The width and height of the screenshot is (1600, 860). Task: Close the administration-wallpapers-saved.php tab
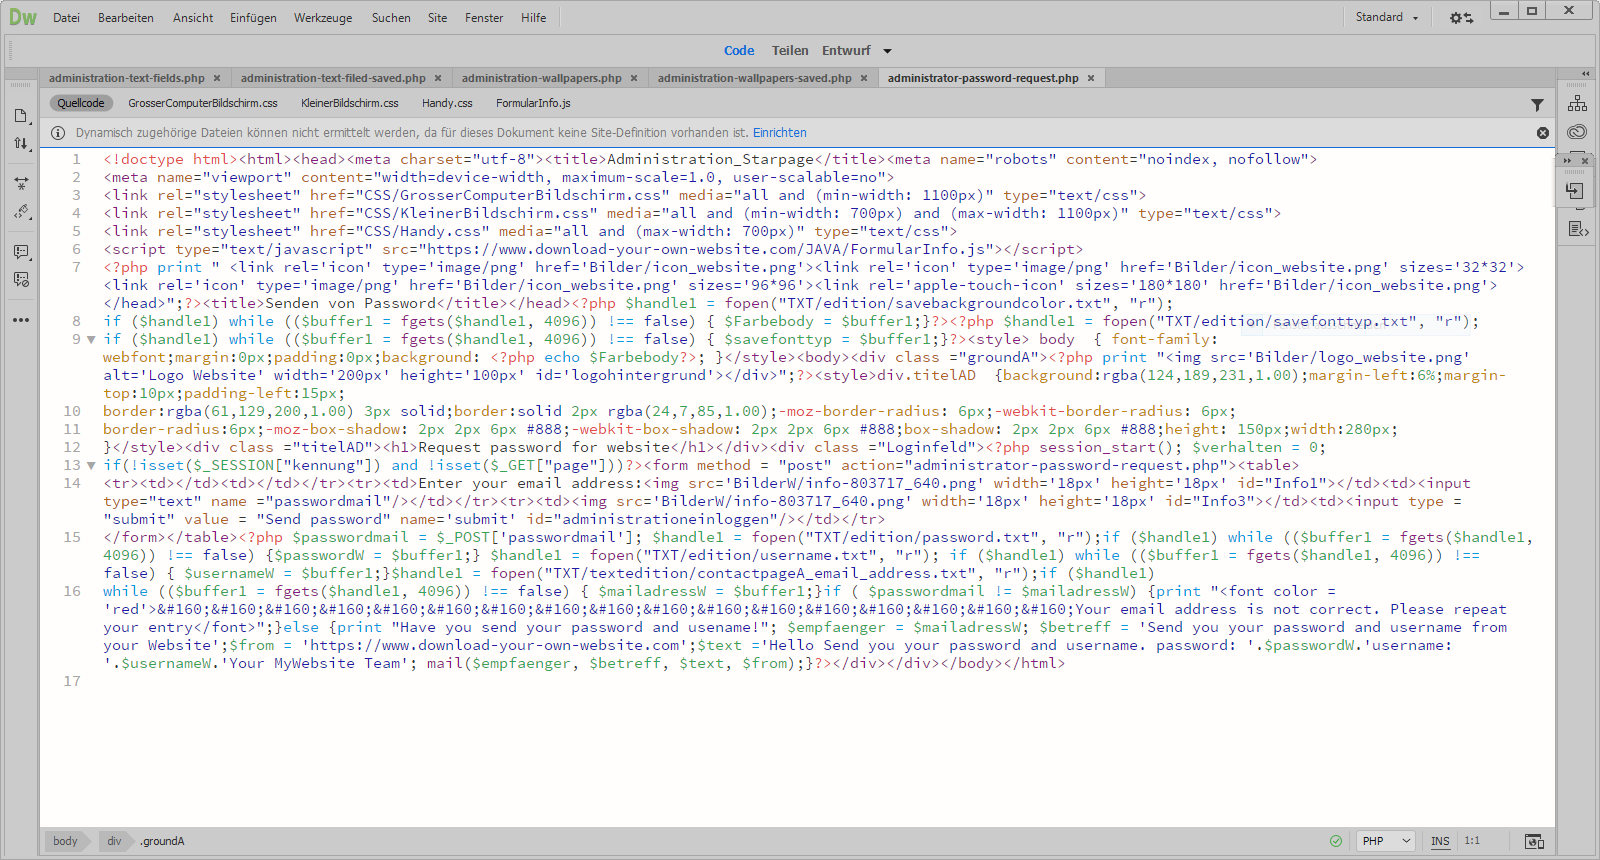(864, 78)
